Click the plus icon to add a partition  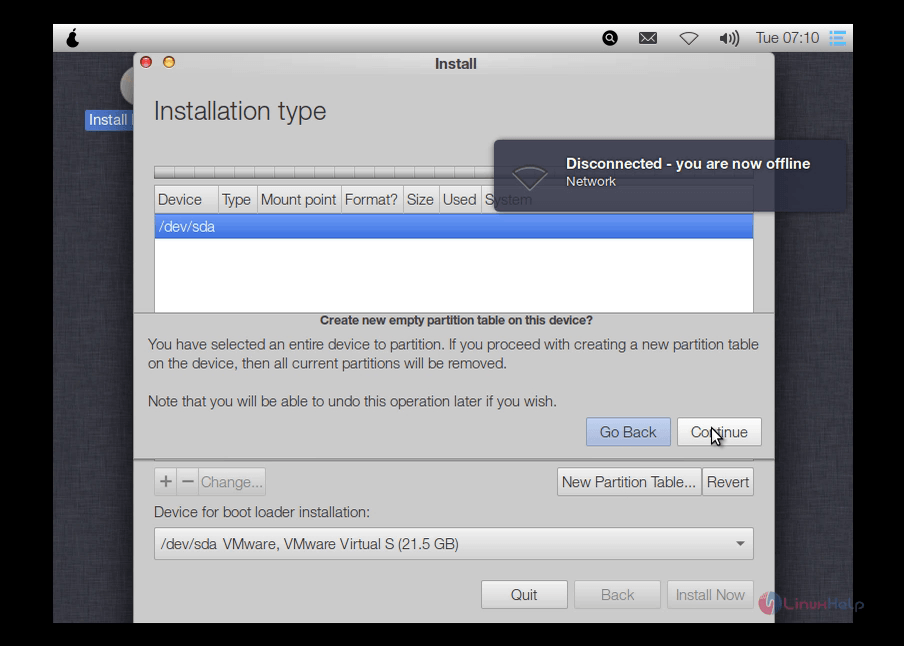pyautogui.click(x=165, y=481)
